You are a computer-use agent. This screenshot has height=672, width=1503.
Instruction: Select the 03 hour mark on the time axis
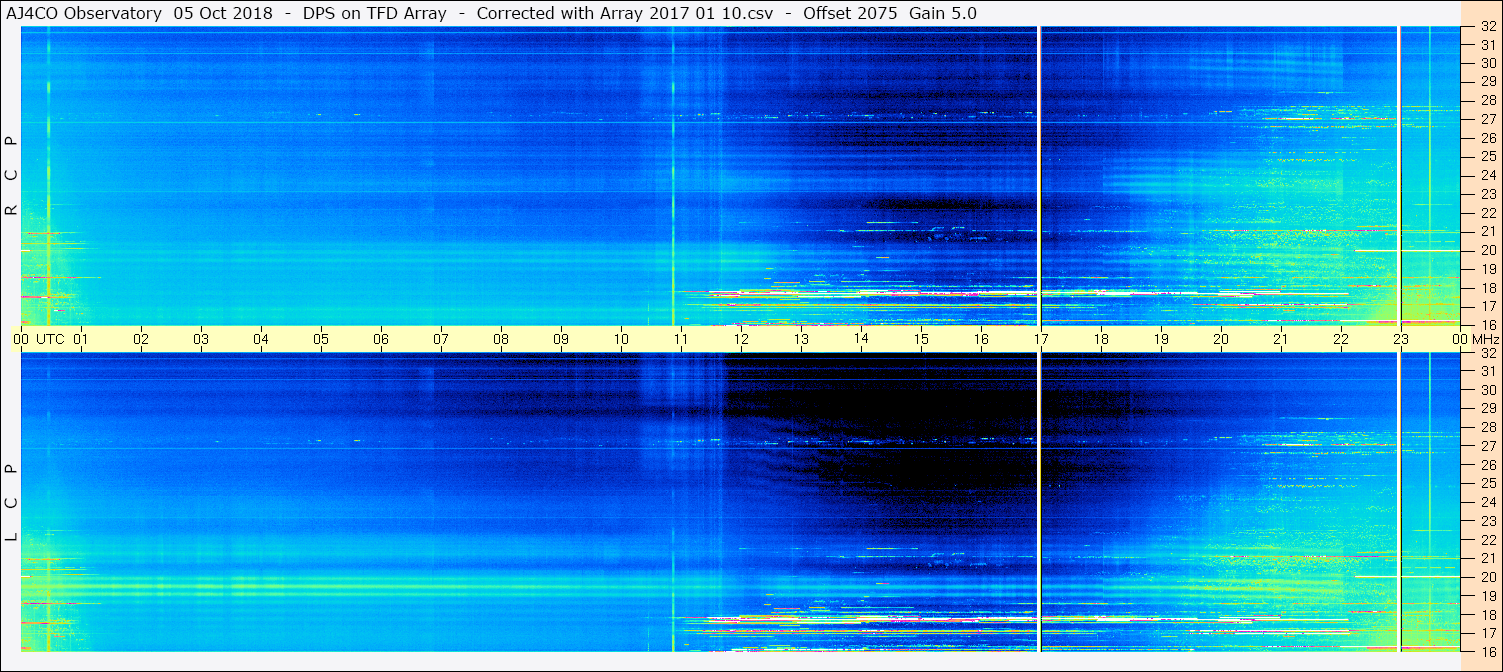coord(201,339)
